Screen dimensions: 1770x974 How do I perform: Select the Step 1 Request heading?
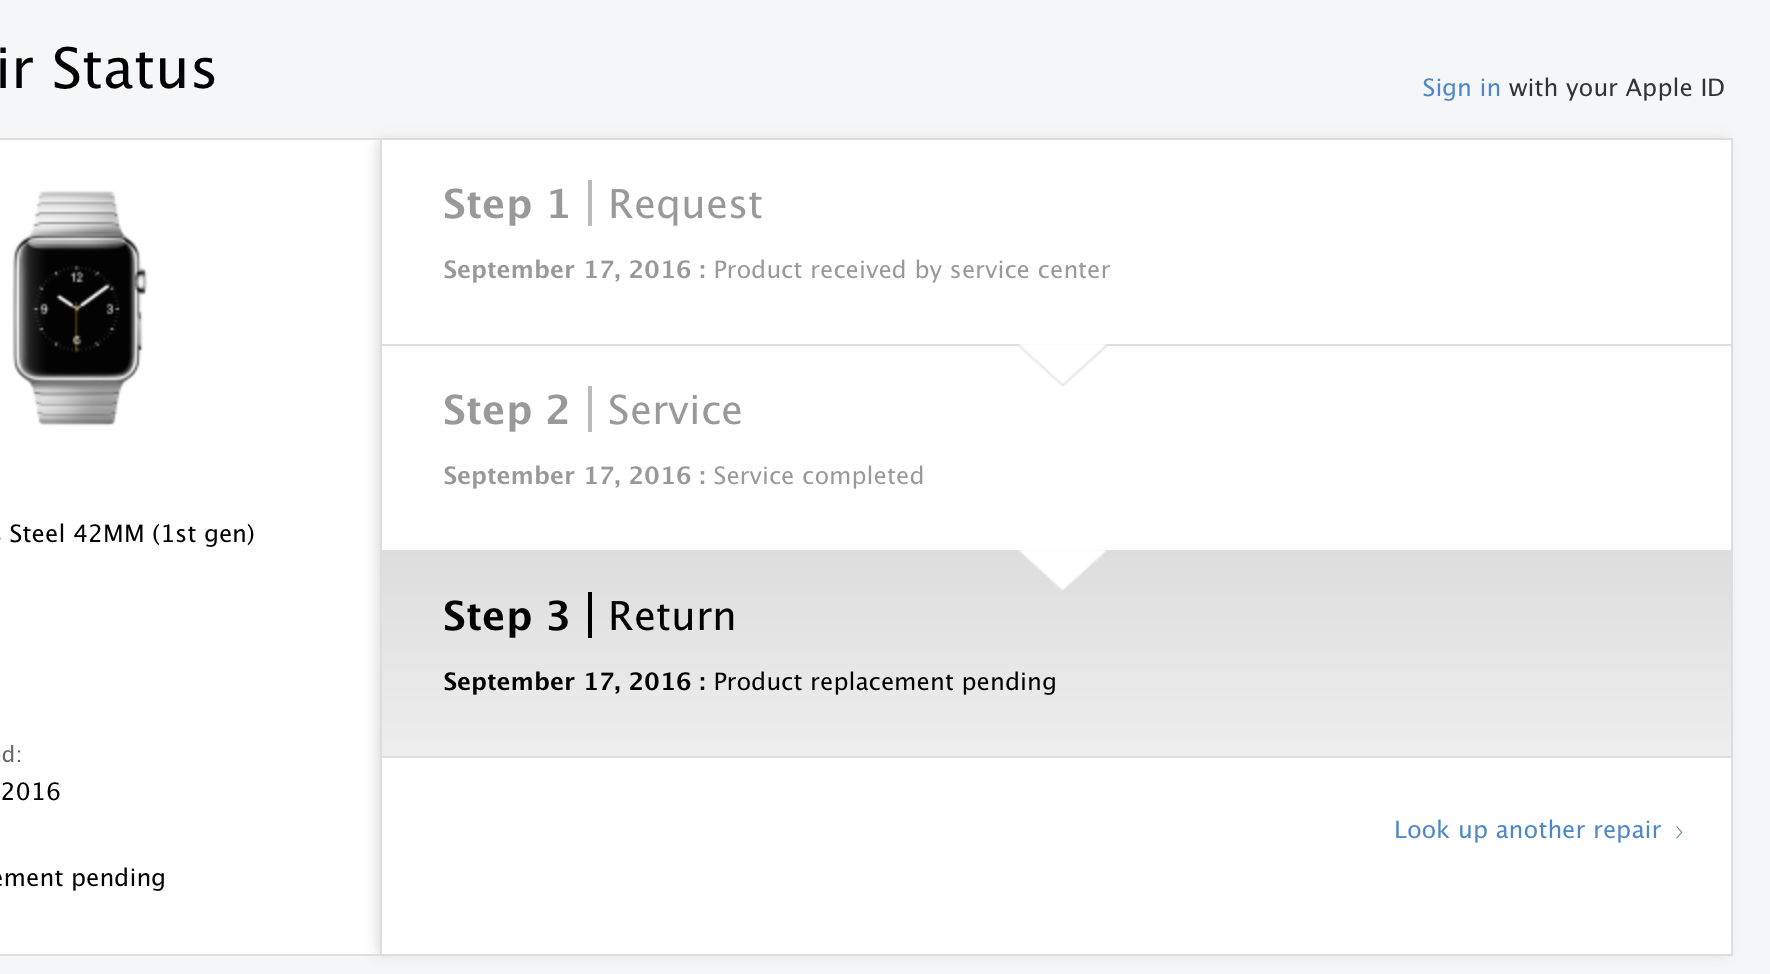pos(602,204)
